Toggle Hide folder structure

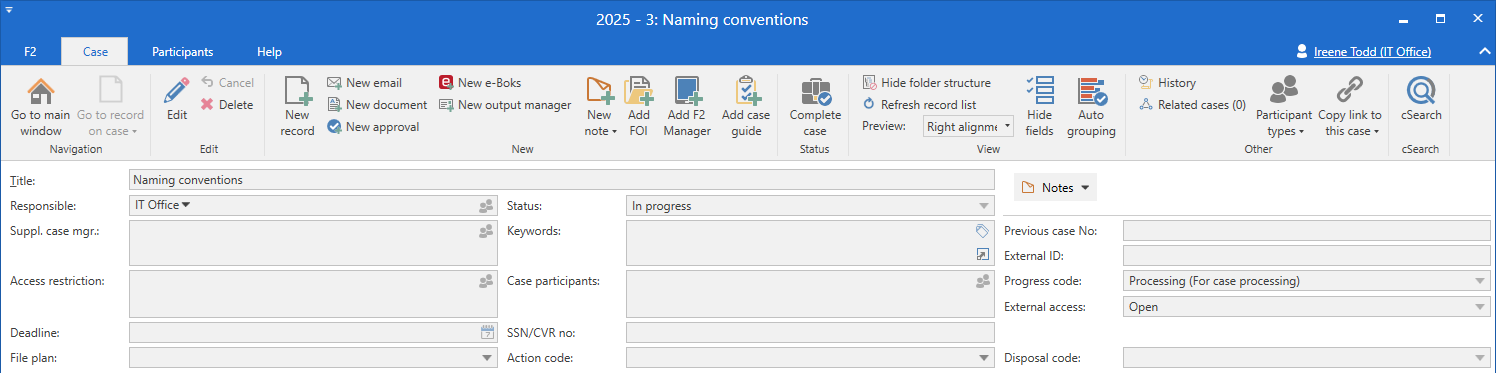(926, 83)
